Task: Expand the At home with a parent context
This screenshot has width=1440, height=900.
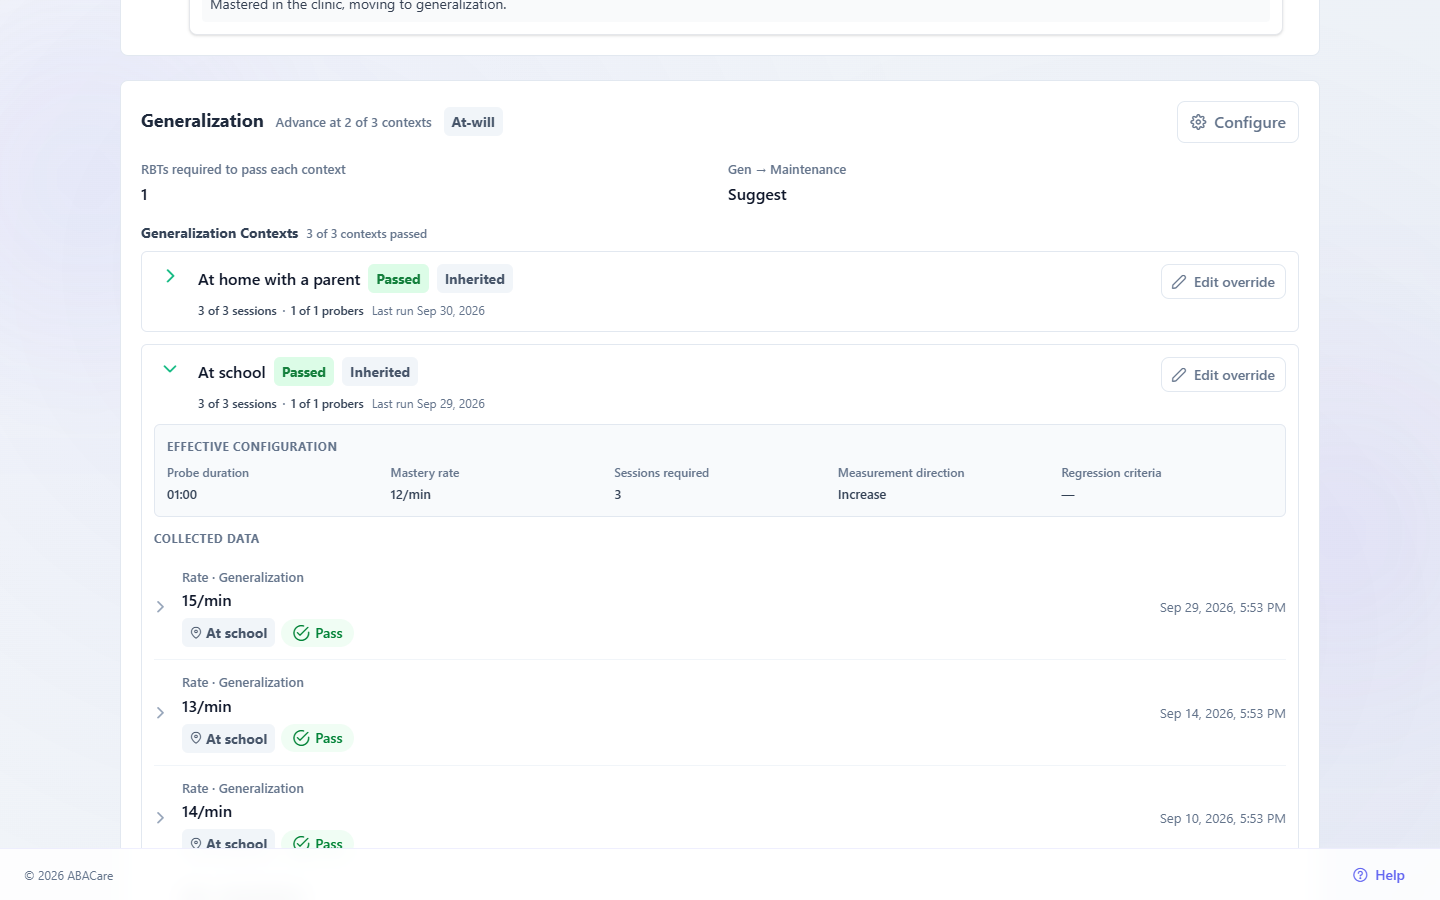Action: click(170, 276)
